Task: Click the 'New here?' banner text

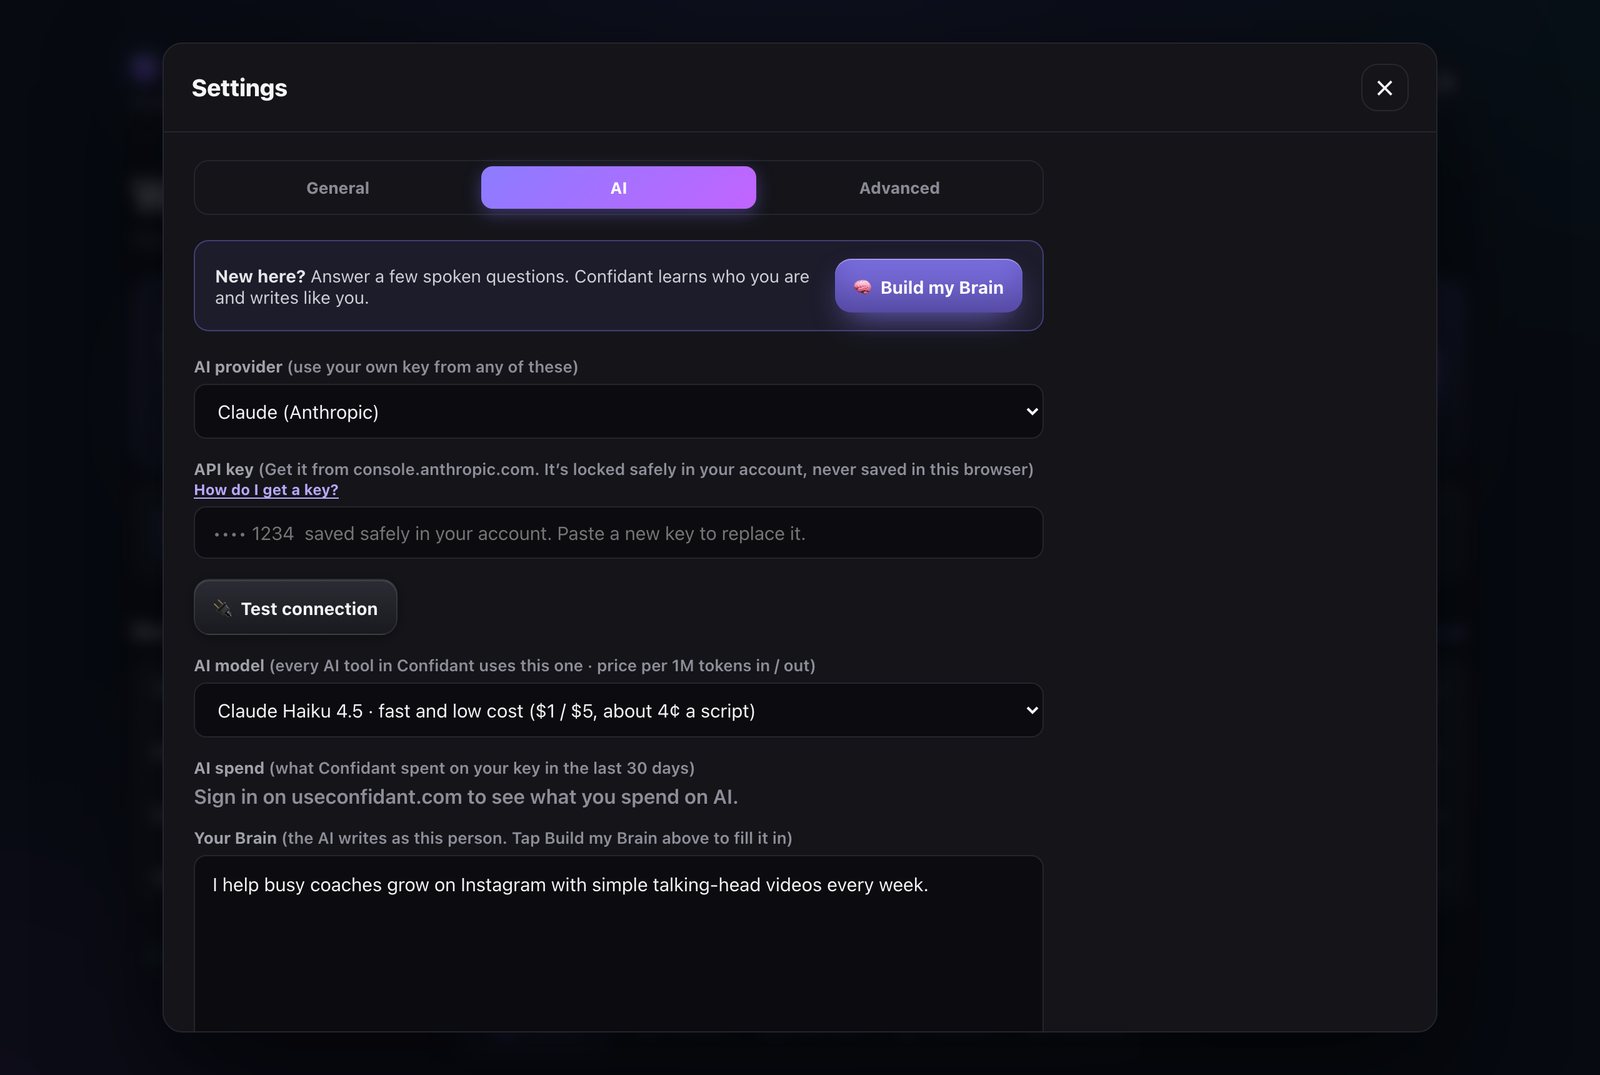Action: (512, 287)
